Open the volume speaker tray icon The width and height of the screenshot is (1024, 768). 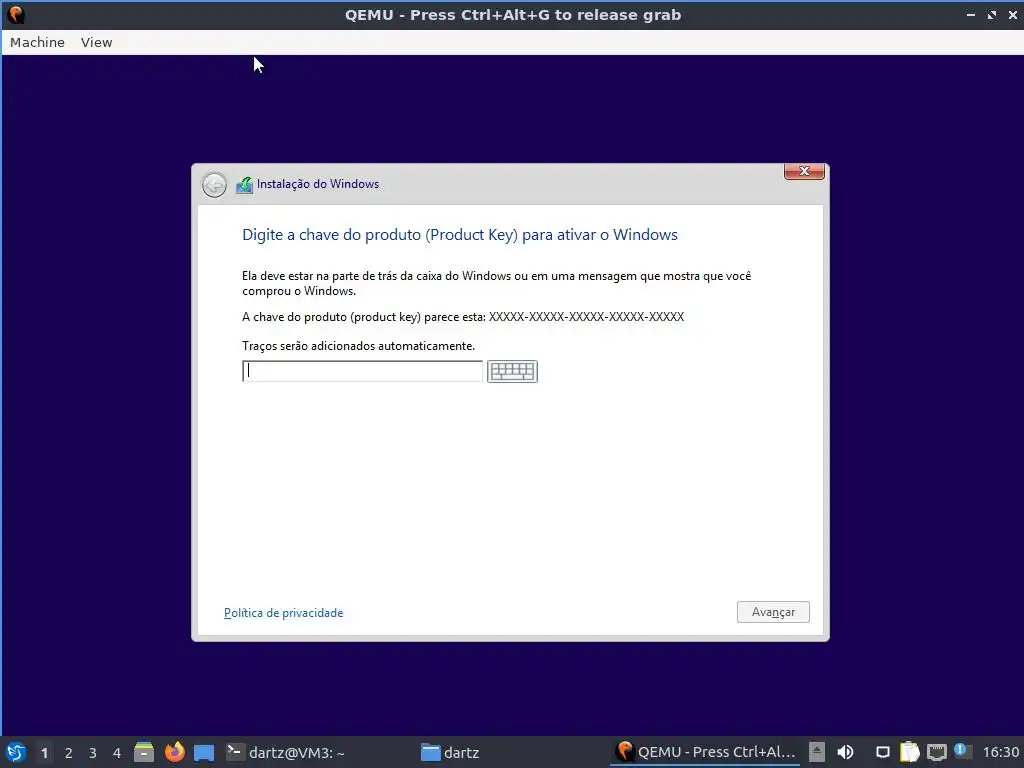pyautogui.click(x=845, y=752)
